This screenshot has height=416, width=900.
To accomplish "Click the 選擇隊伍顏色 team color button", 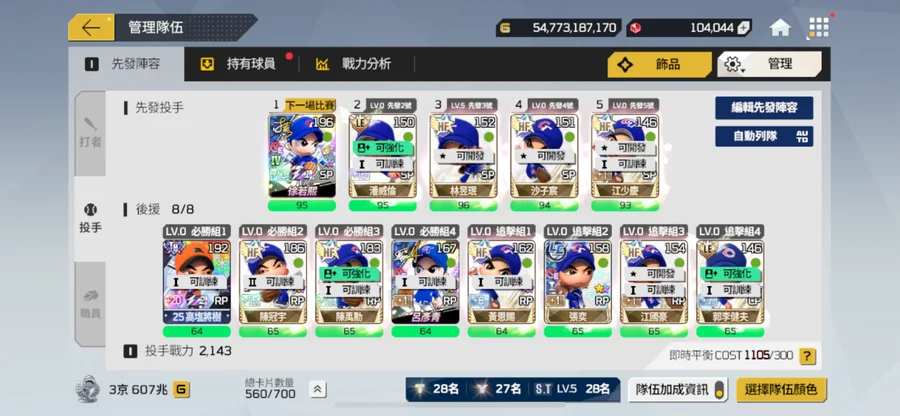I will point(781,390).
